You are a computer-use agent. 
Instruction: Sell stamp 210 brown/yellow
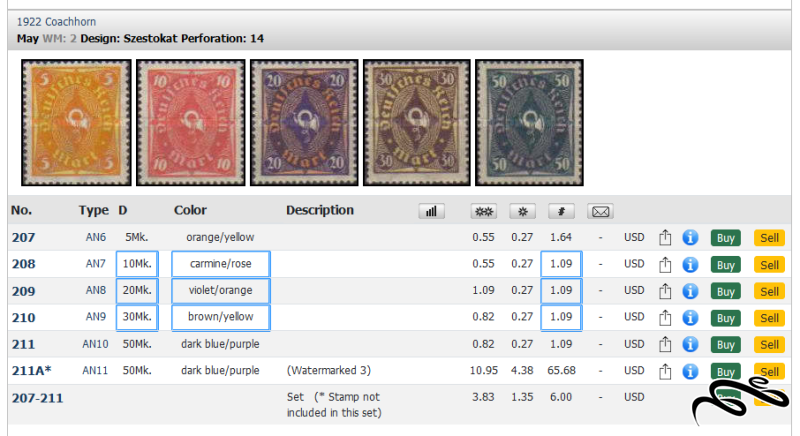tap(769, 318)
